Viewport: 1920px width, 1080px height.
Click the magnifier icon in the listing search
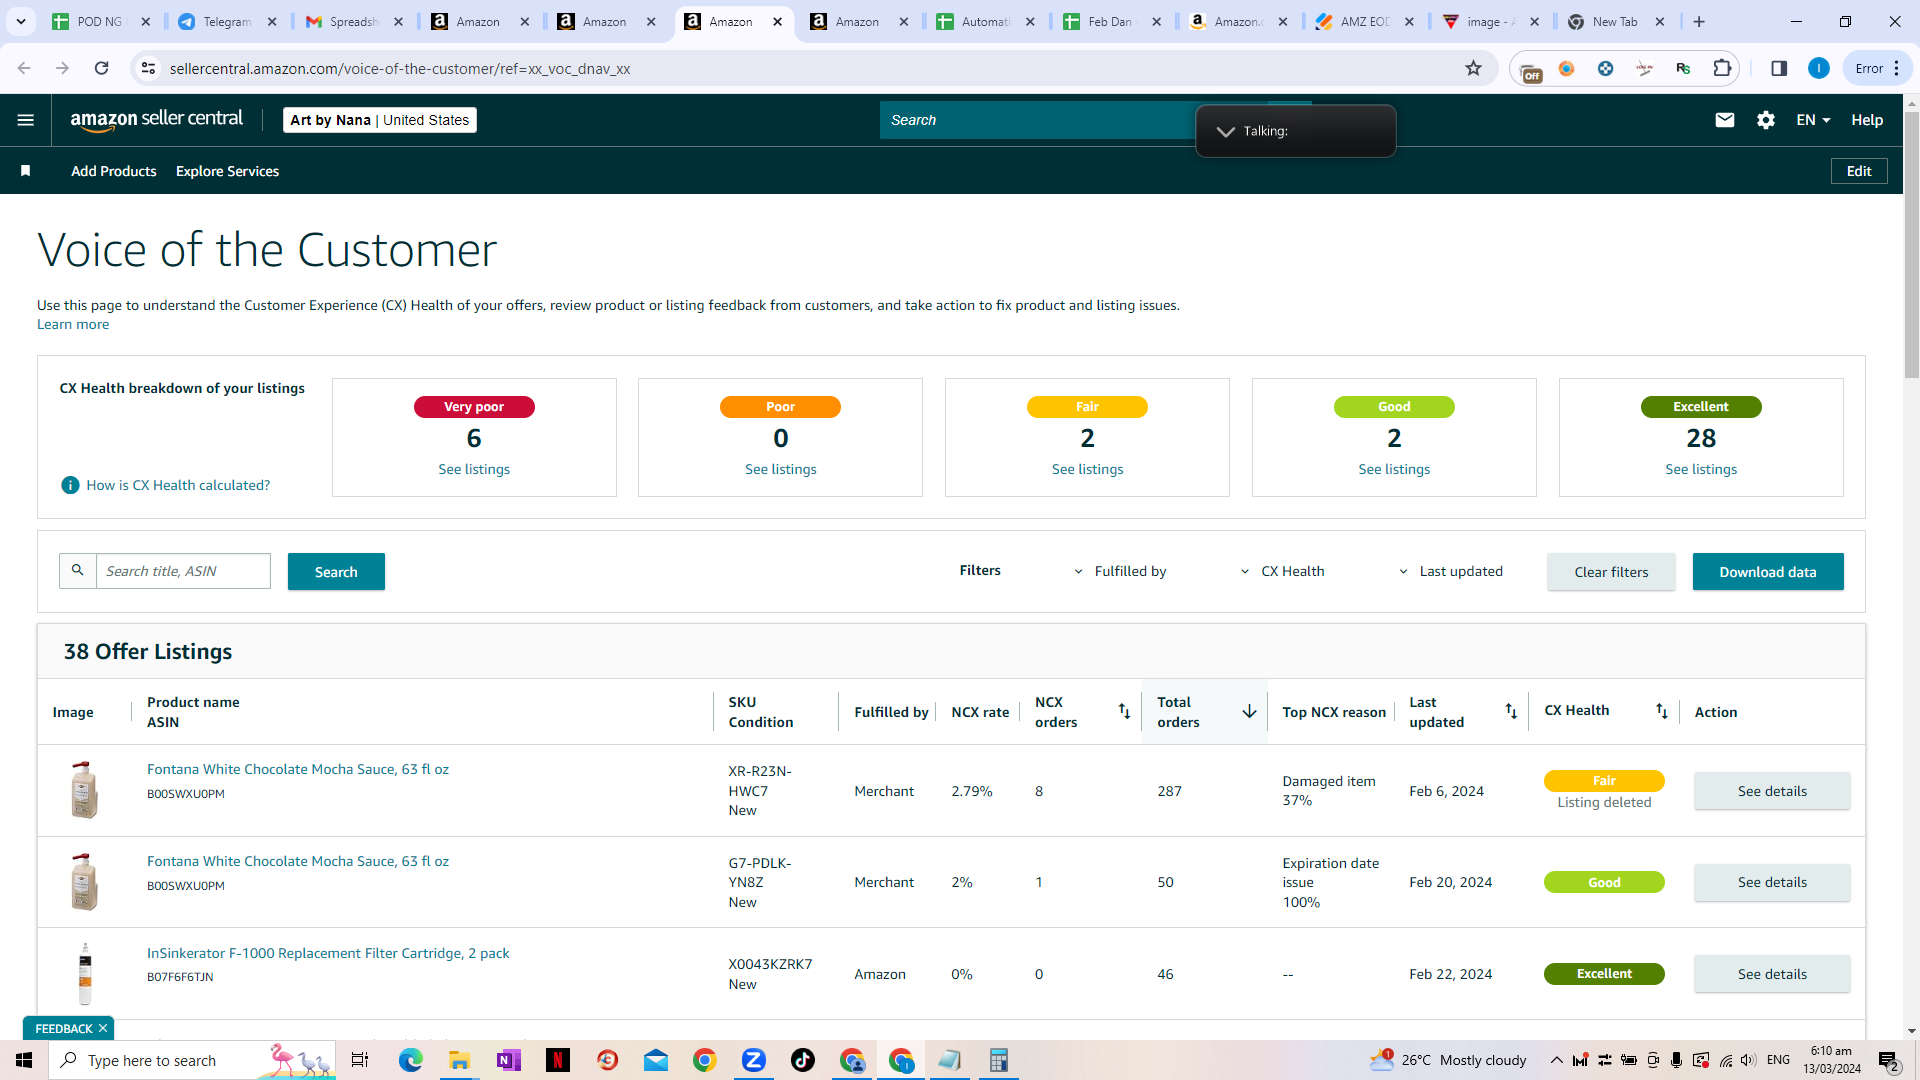coord(78,571)
